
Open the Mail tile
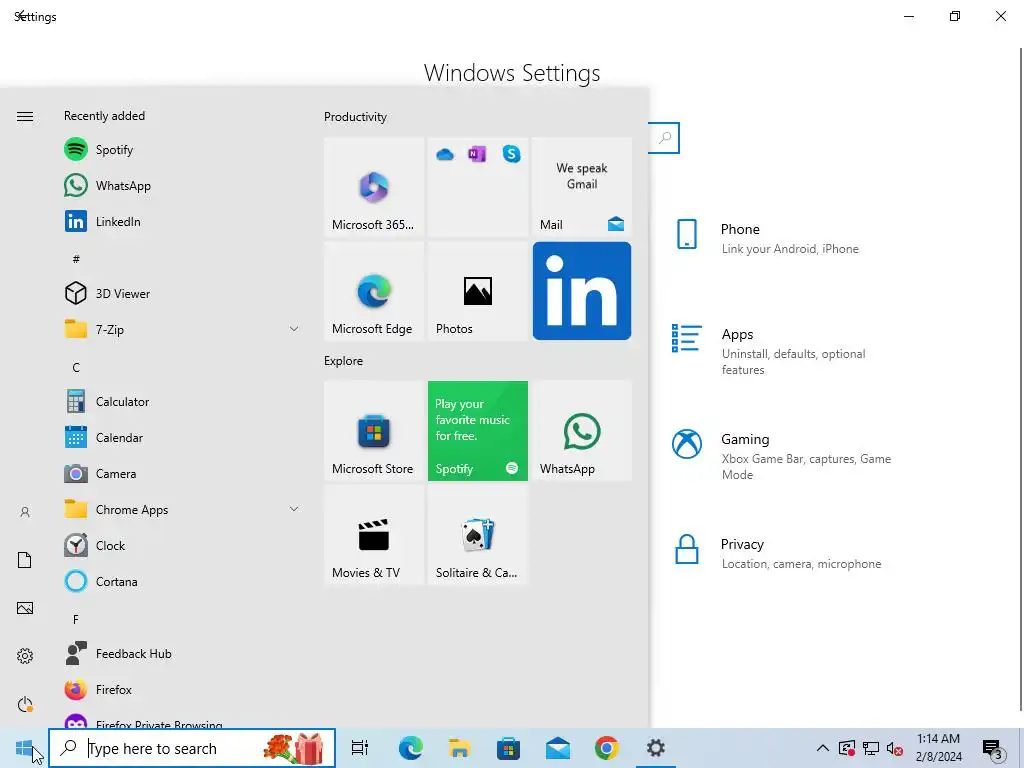coord(582,187)
